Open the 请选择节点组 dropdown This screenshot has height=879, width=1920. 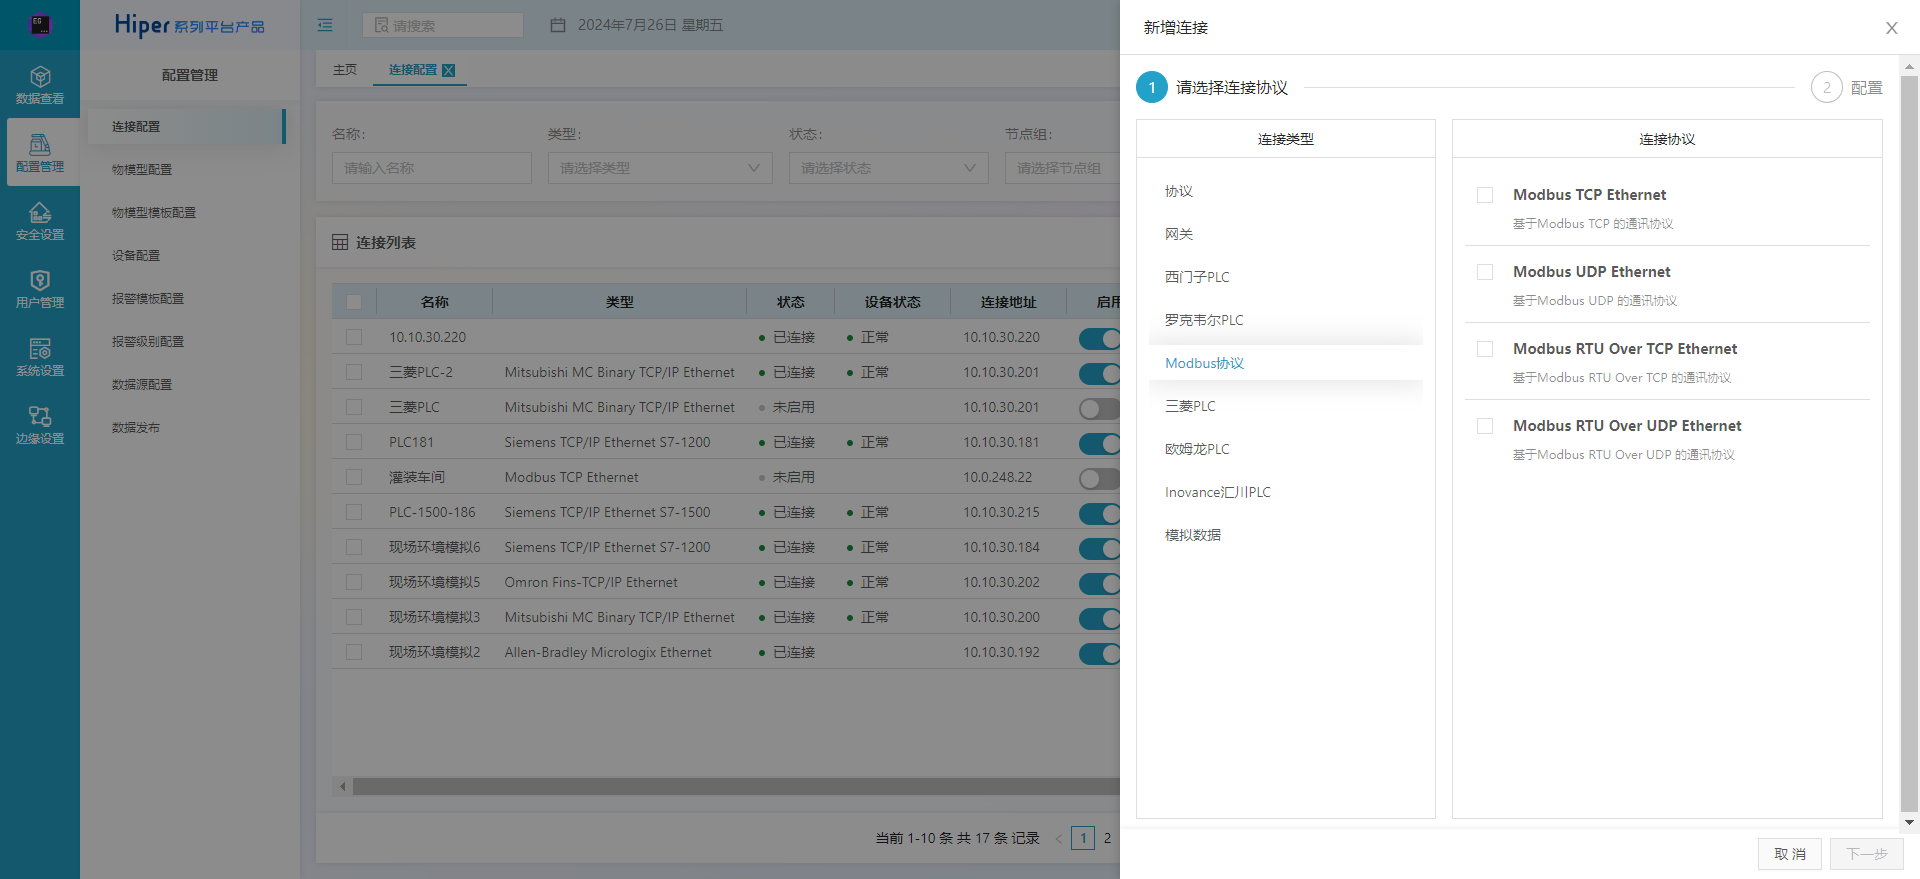click(1062, 168)
